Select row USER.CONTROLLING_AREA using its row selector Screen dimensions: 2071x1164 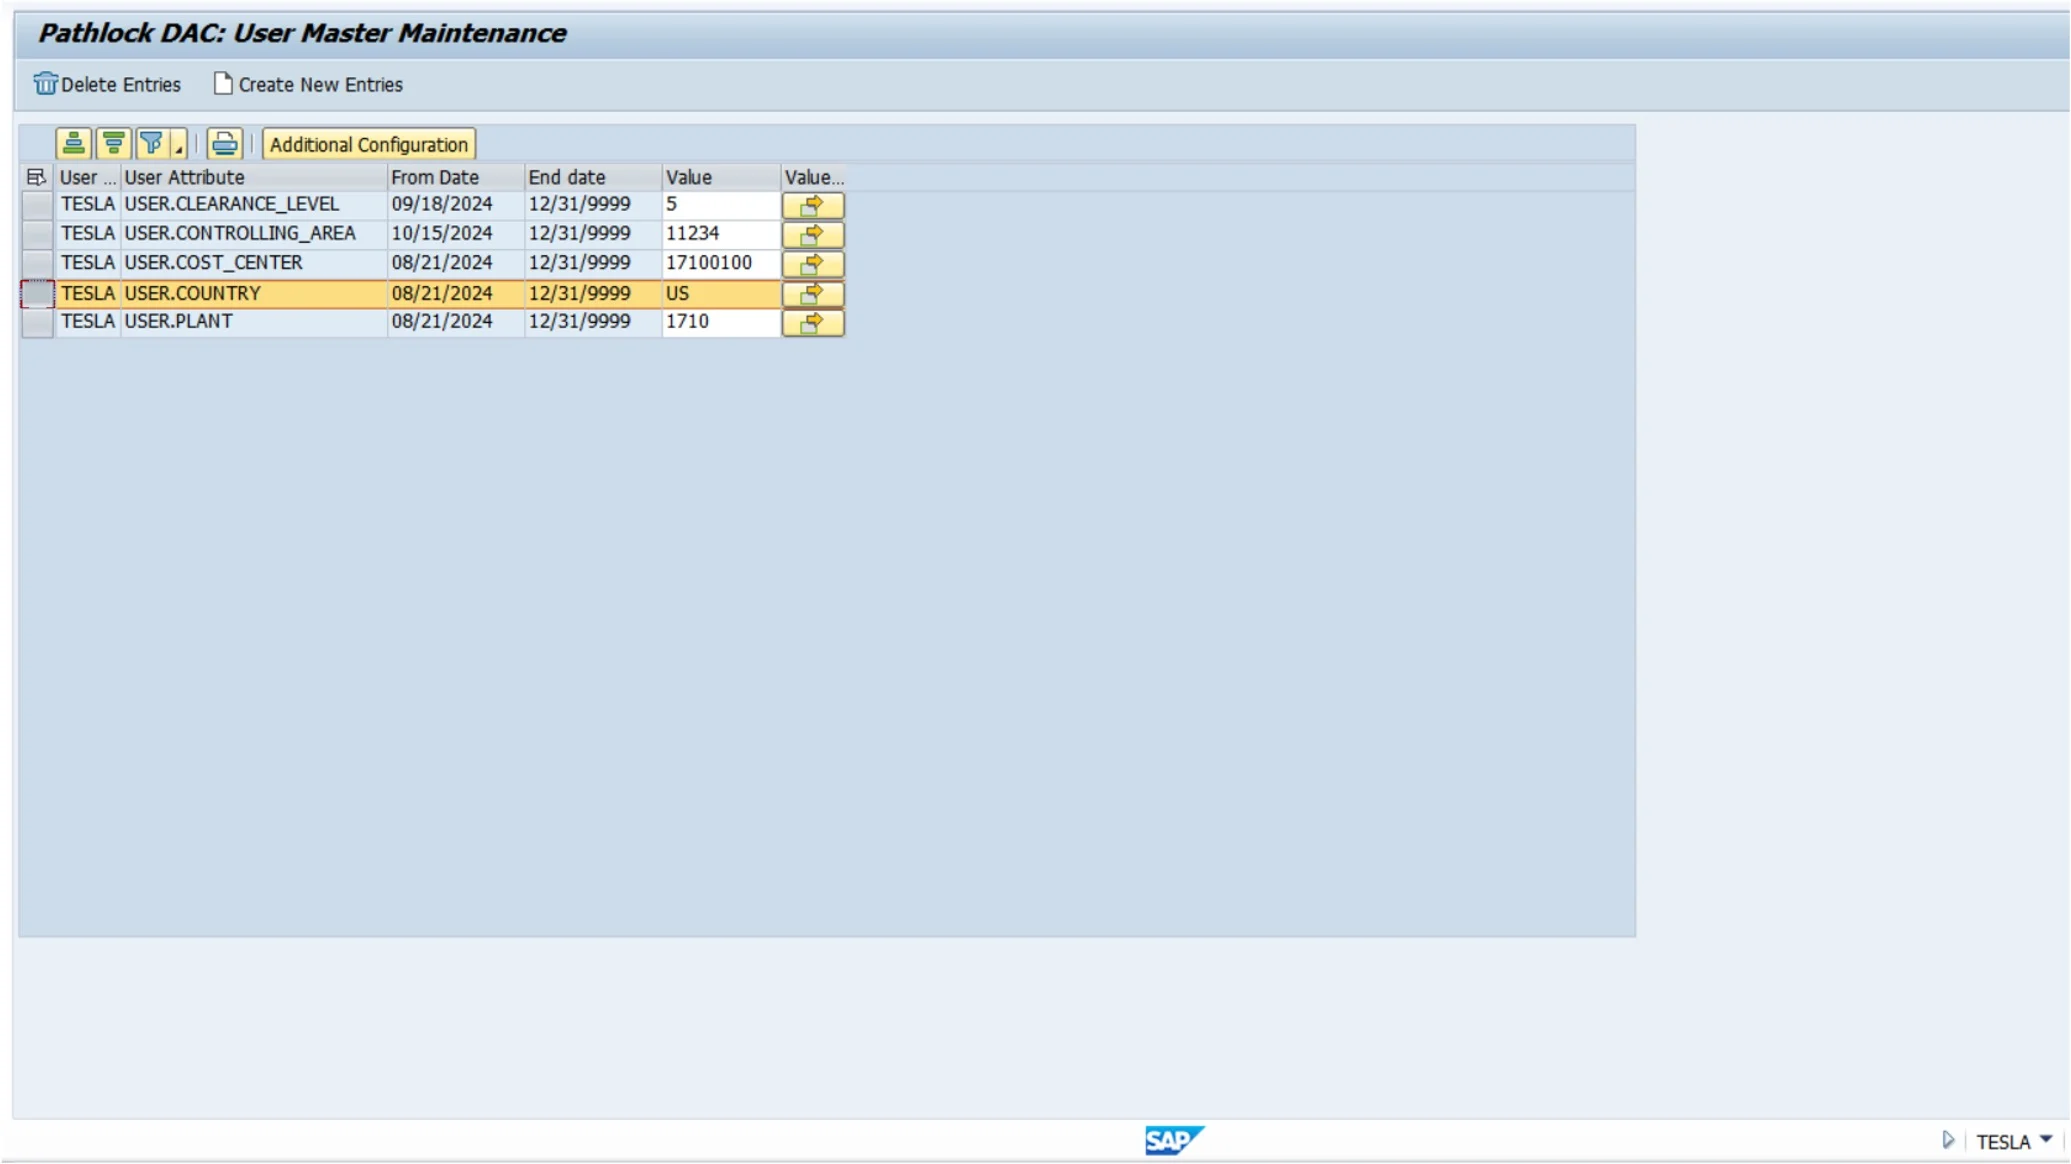click(x=38, y=234)
